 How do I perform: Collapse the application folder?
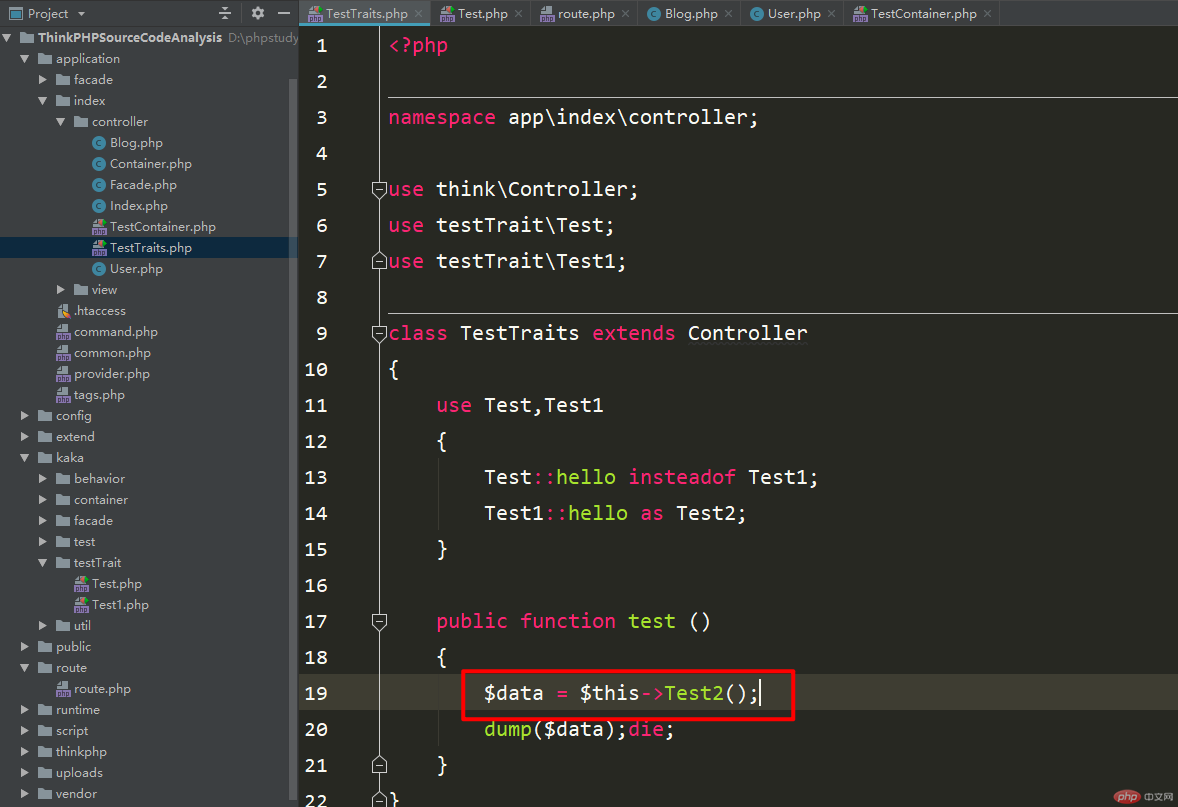(x=25, y=59)
